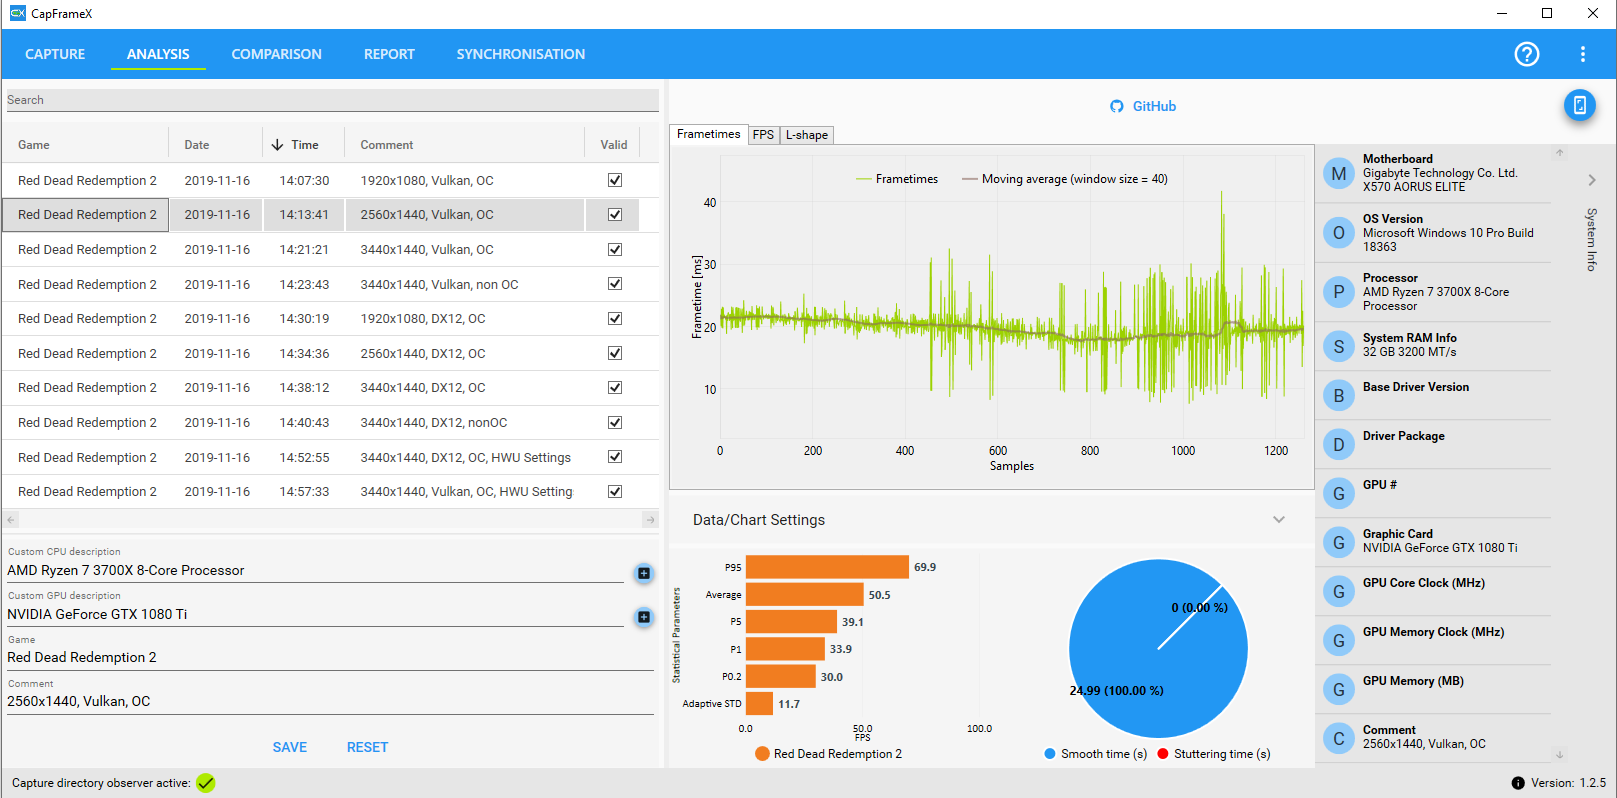This screenshot has width=1617, height=798.
Task: Click the Processor 'P' info icon
Action: (x=1339, y=292)
